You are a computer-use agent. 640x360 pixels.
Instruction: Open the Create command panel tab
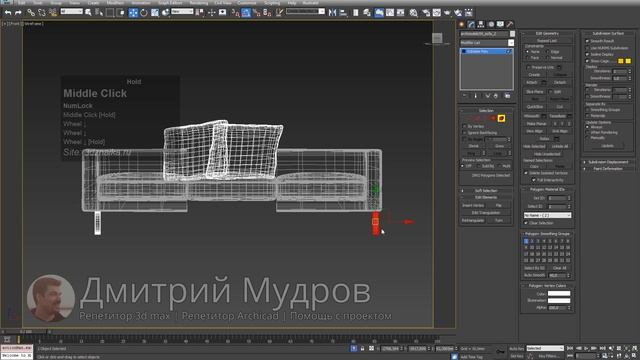click(x=462, y=24)
